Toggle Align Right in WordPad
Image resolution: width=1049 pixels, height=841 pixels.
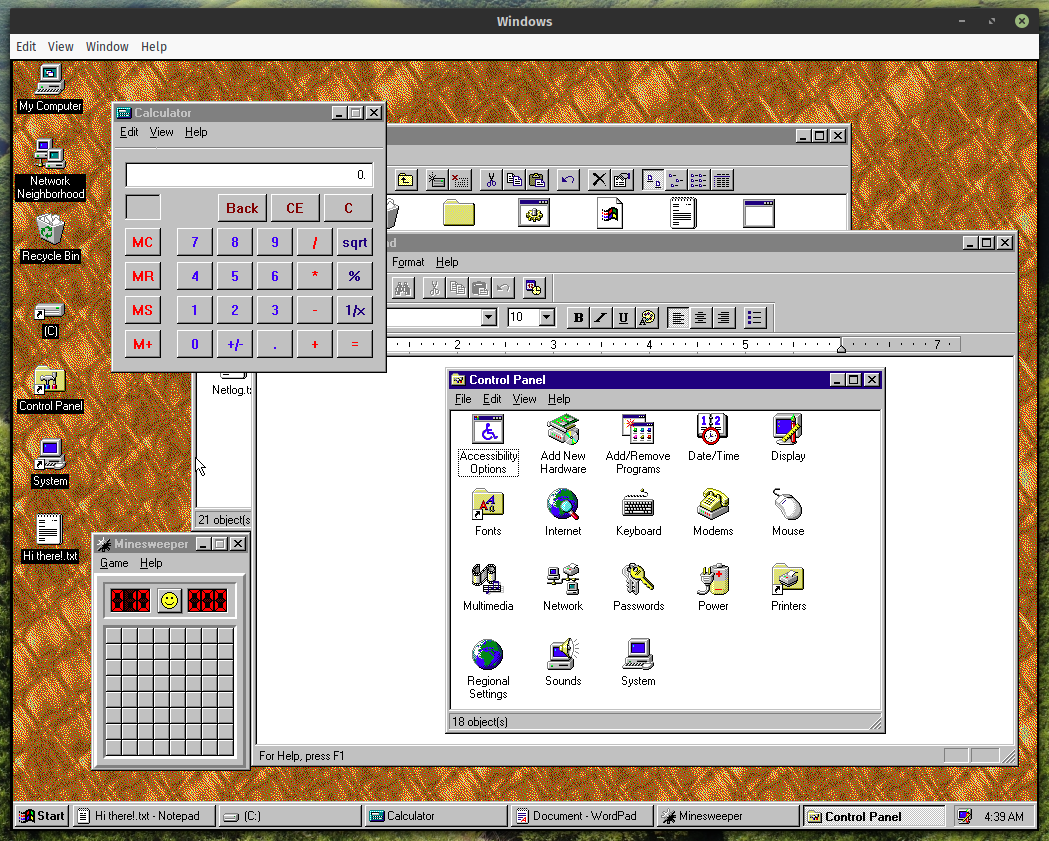click(723, 318)
